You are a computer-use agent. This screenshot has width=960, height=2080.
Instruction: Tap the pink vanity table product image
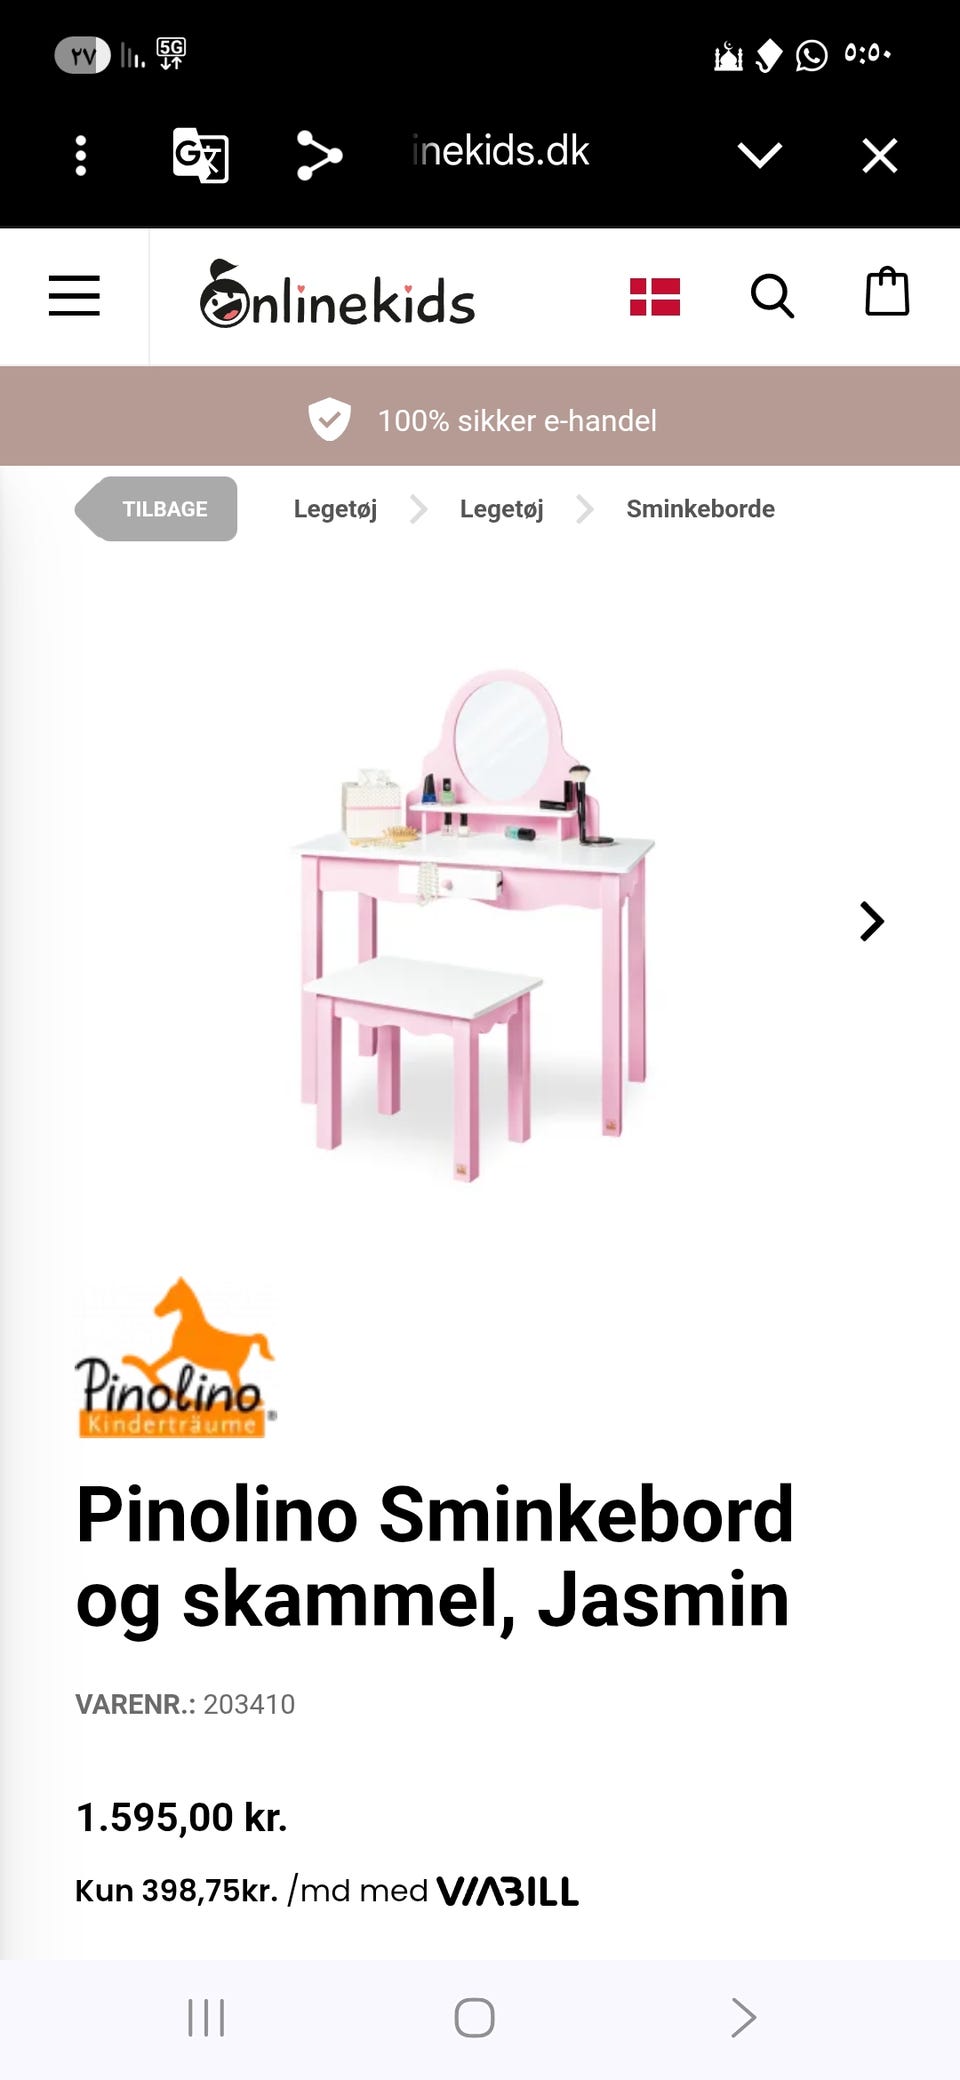(x=473, y=925)
